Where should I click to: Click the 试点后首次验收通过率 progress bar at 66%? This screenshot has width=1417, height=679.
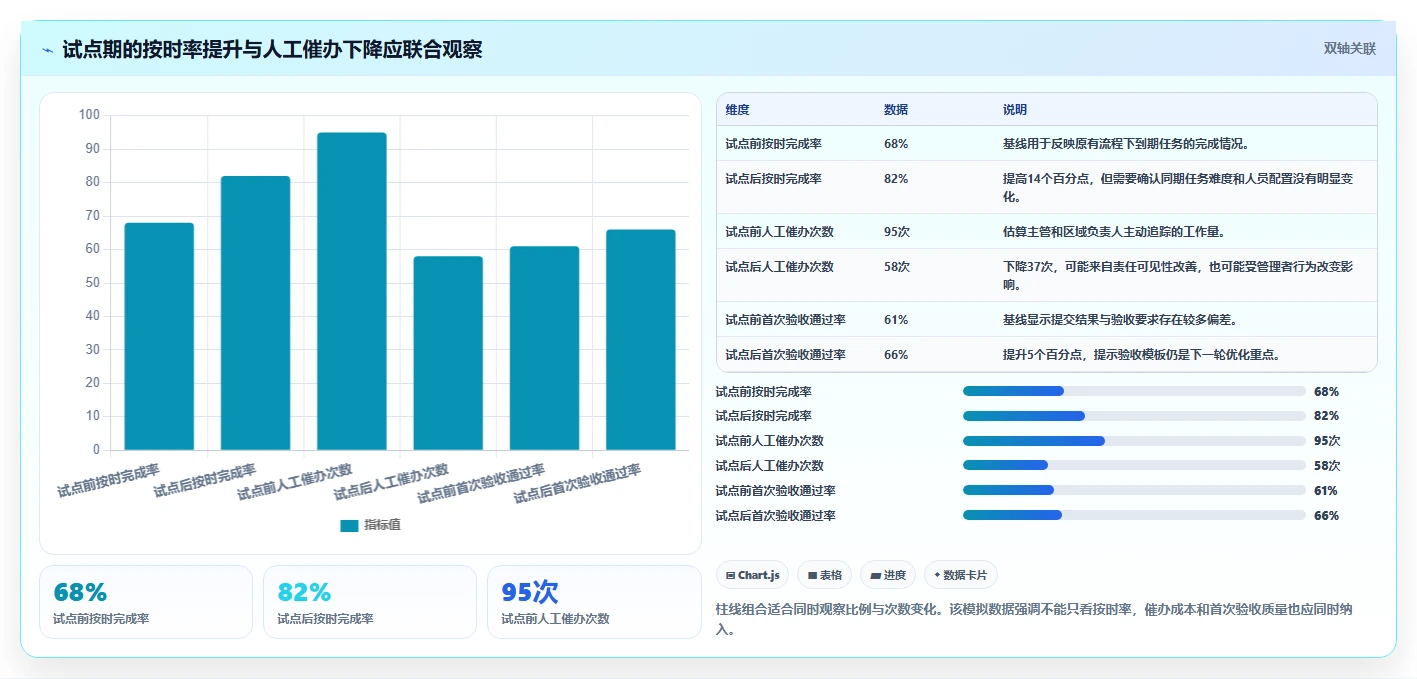[1134, 515]
